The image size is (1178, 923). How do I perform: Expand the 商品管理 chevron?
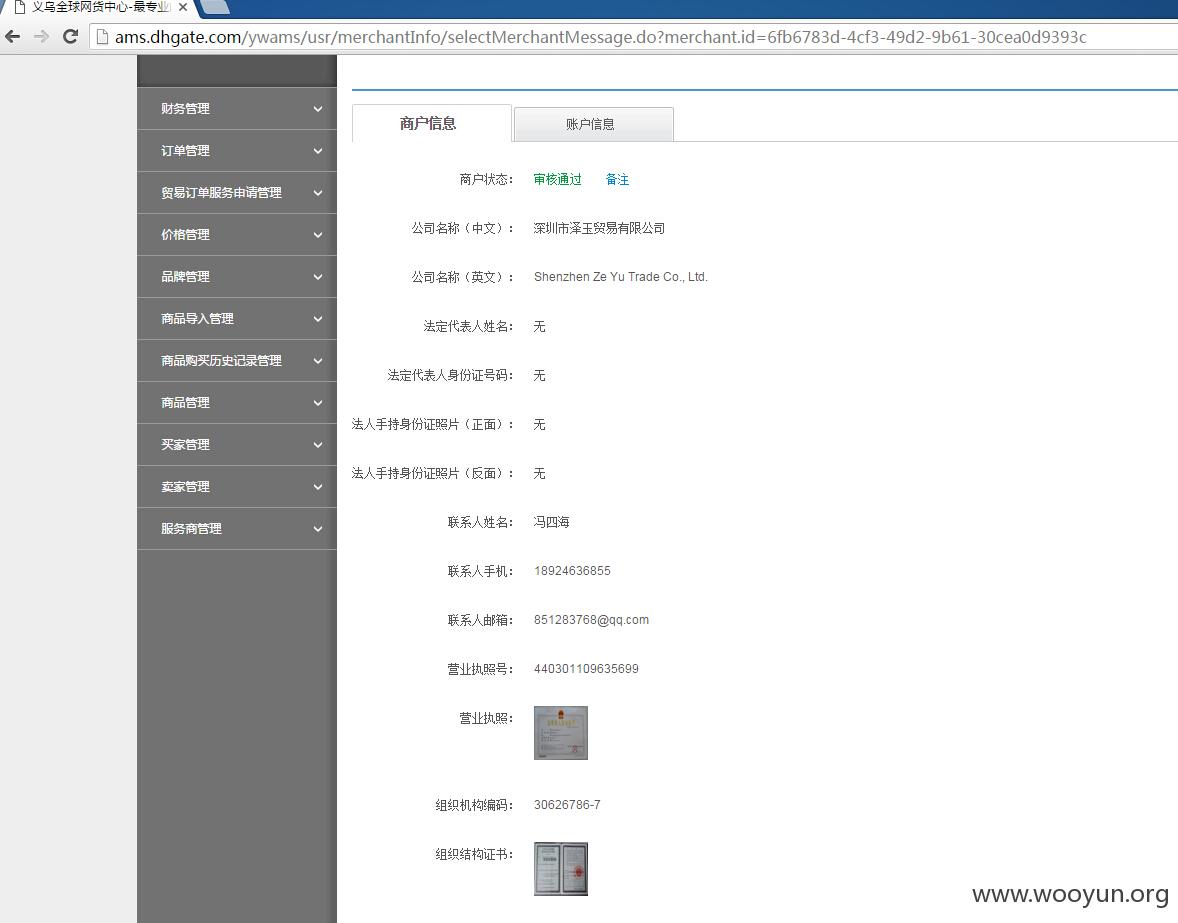(318, 403)
